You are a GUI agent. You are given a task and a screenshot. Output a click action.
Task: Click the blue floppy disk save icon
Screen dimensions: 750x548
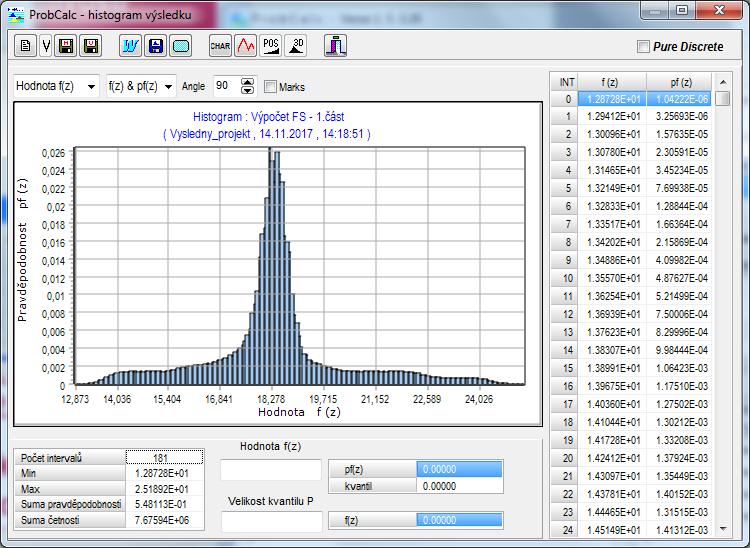click(x=155, y=46)
